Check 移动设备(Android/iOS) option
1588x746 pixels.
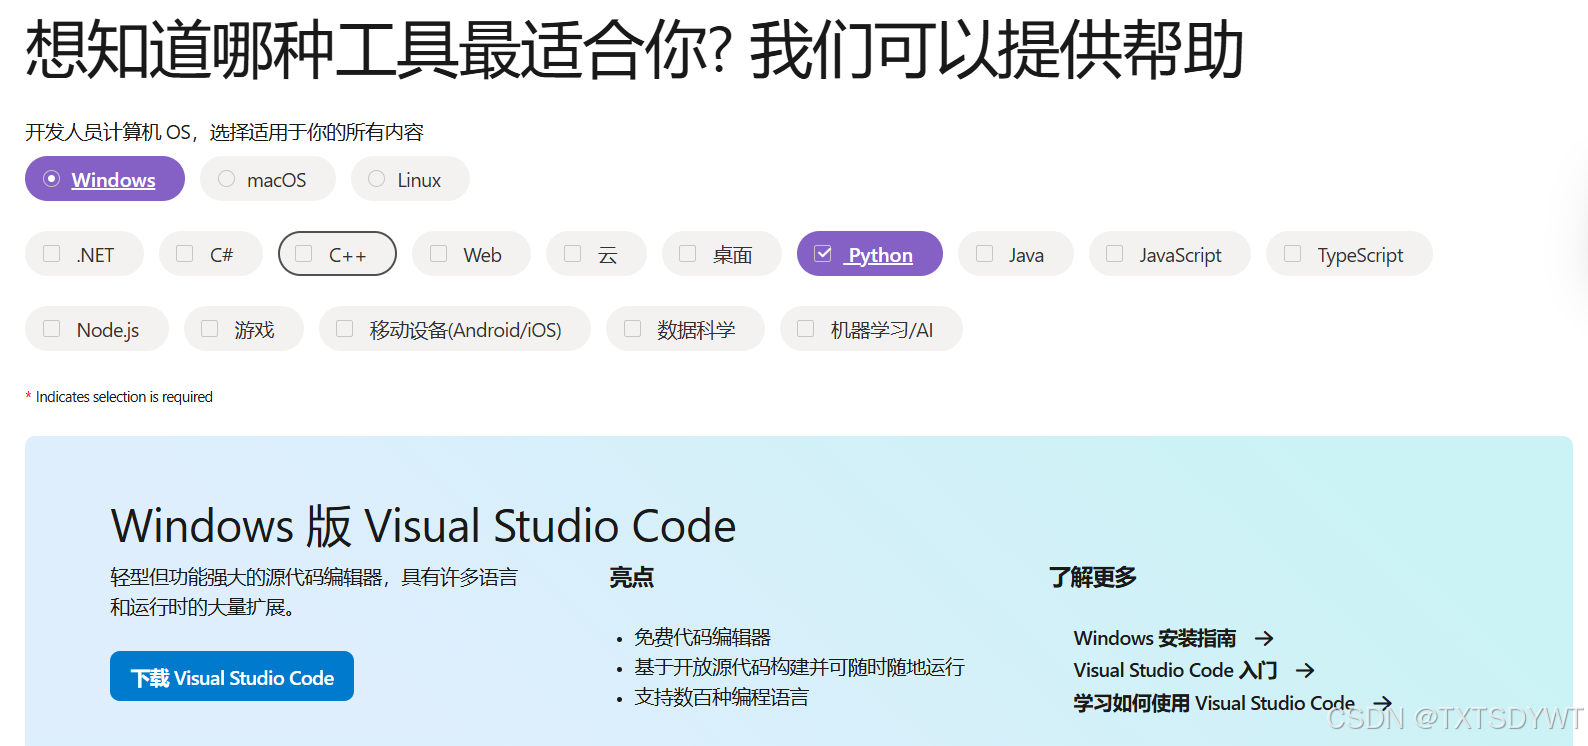click(x=455, y=329)
